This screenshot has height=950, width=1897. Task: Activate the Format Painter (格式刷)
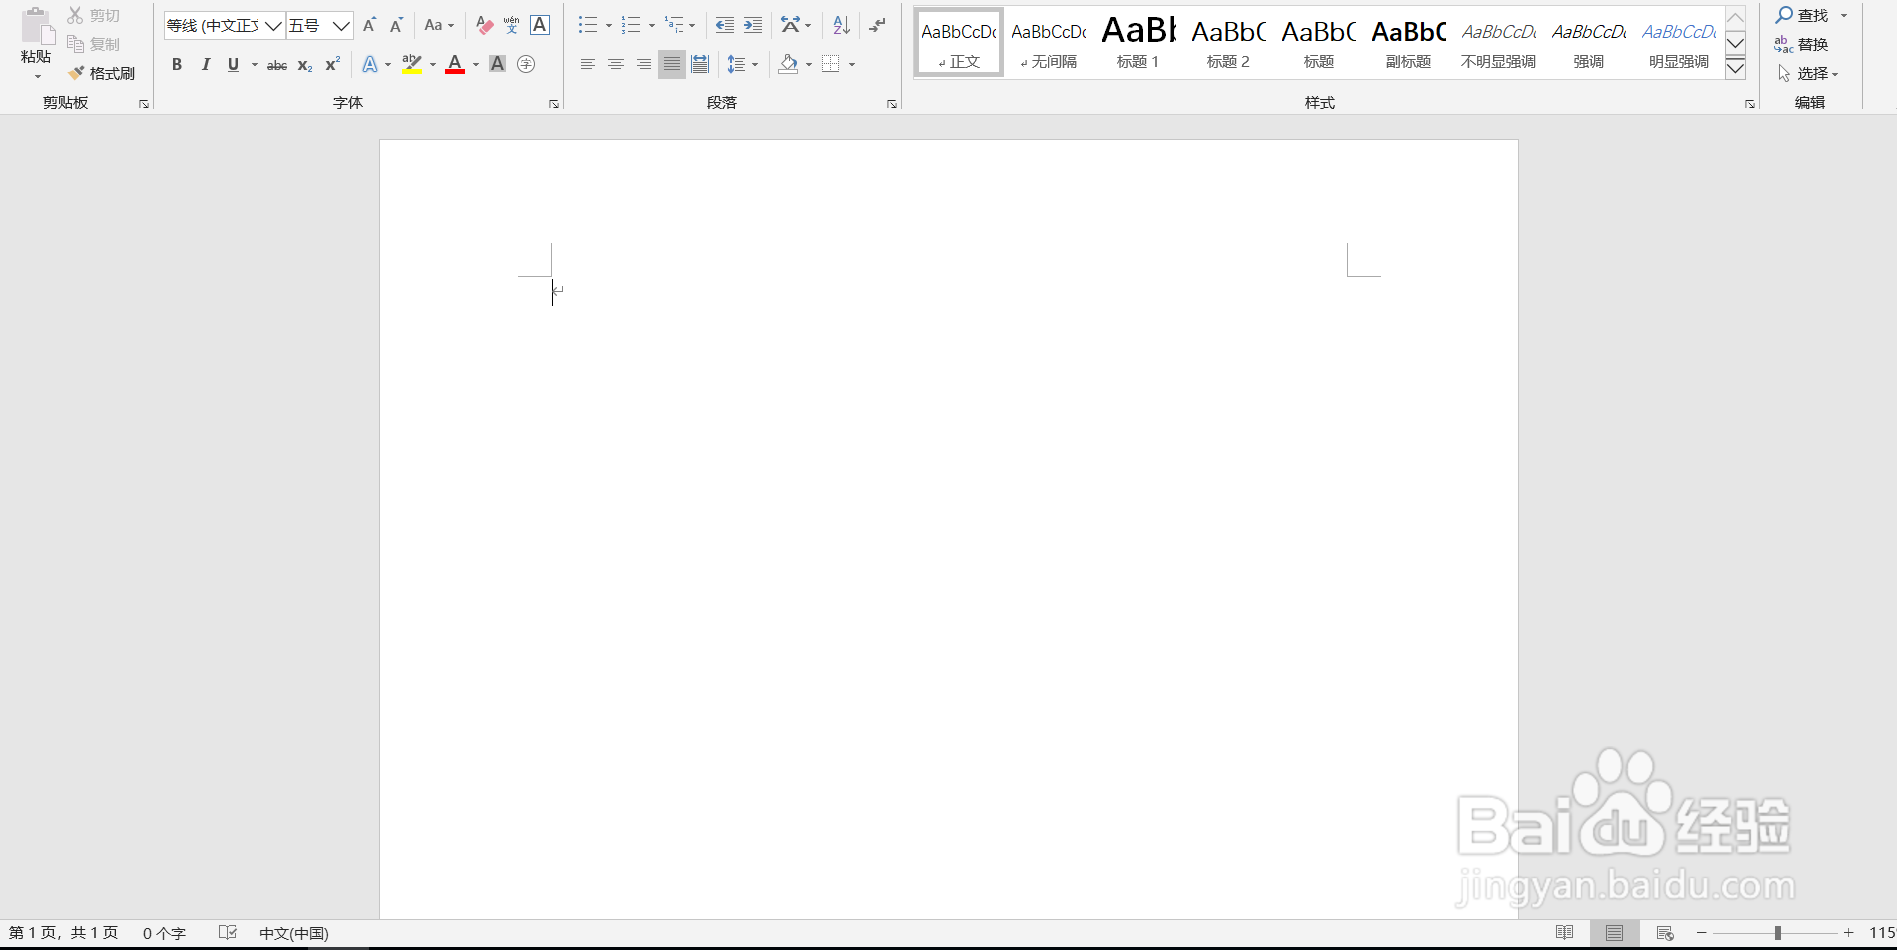click(101, 73)
